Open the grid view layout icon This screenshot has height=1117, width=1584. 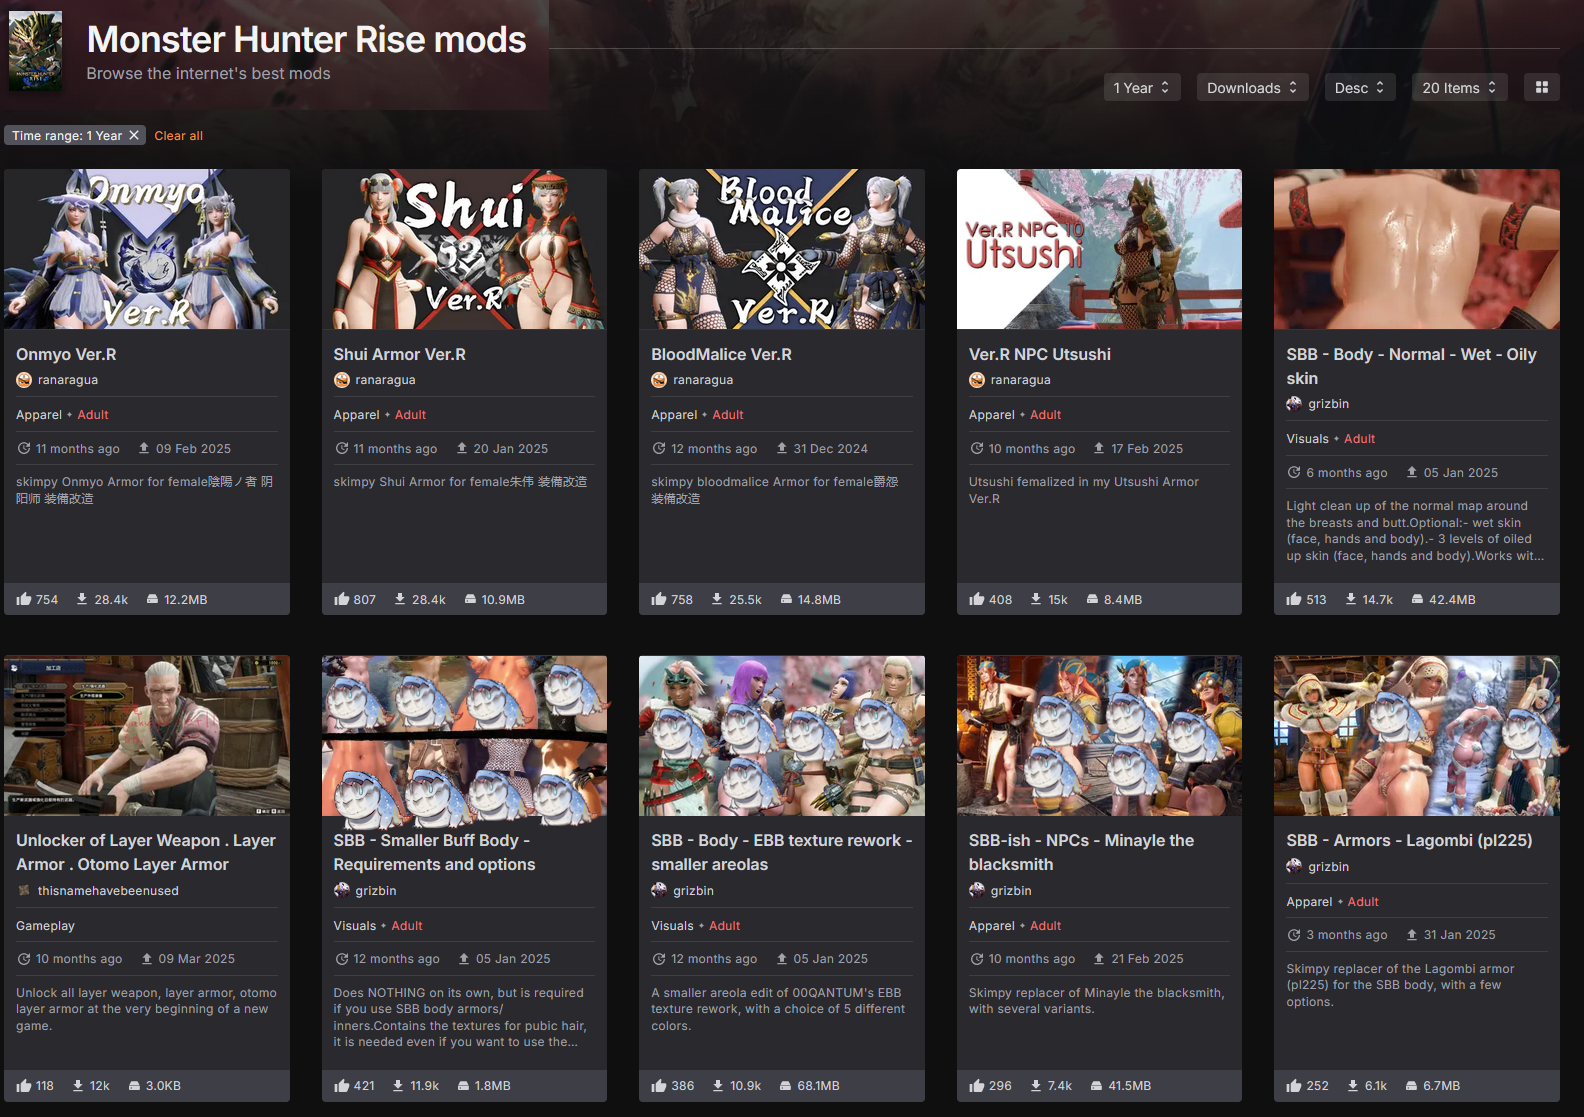point(1541,88)
